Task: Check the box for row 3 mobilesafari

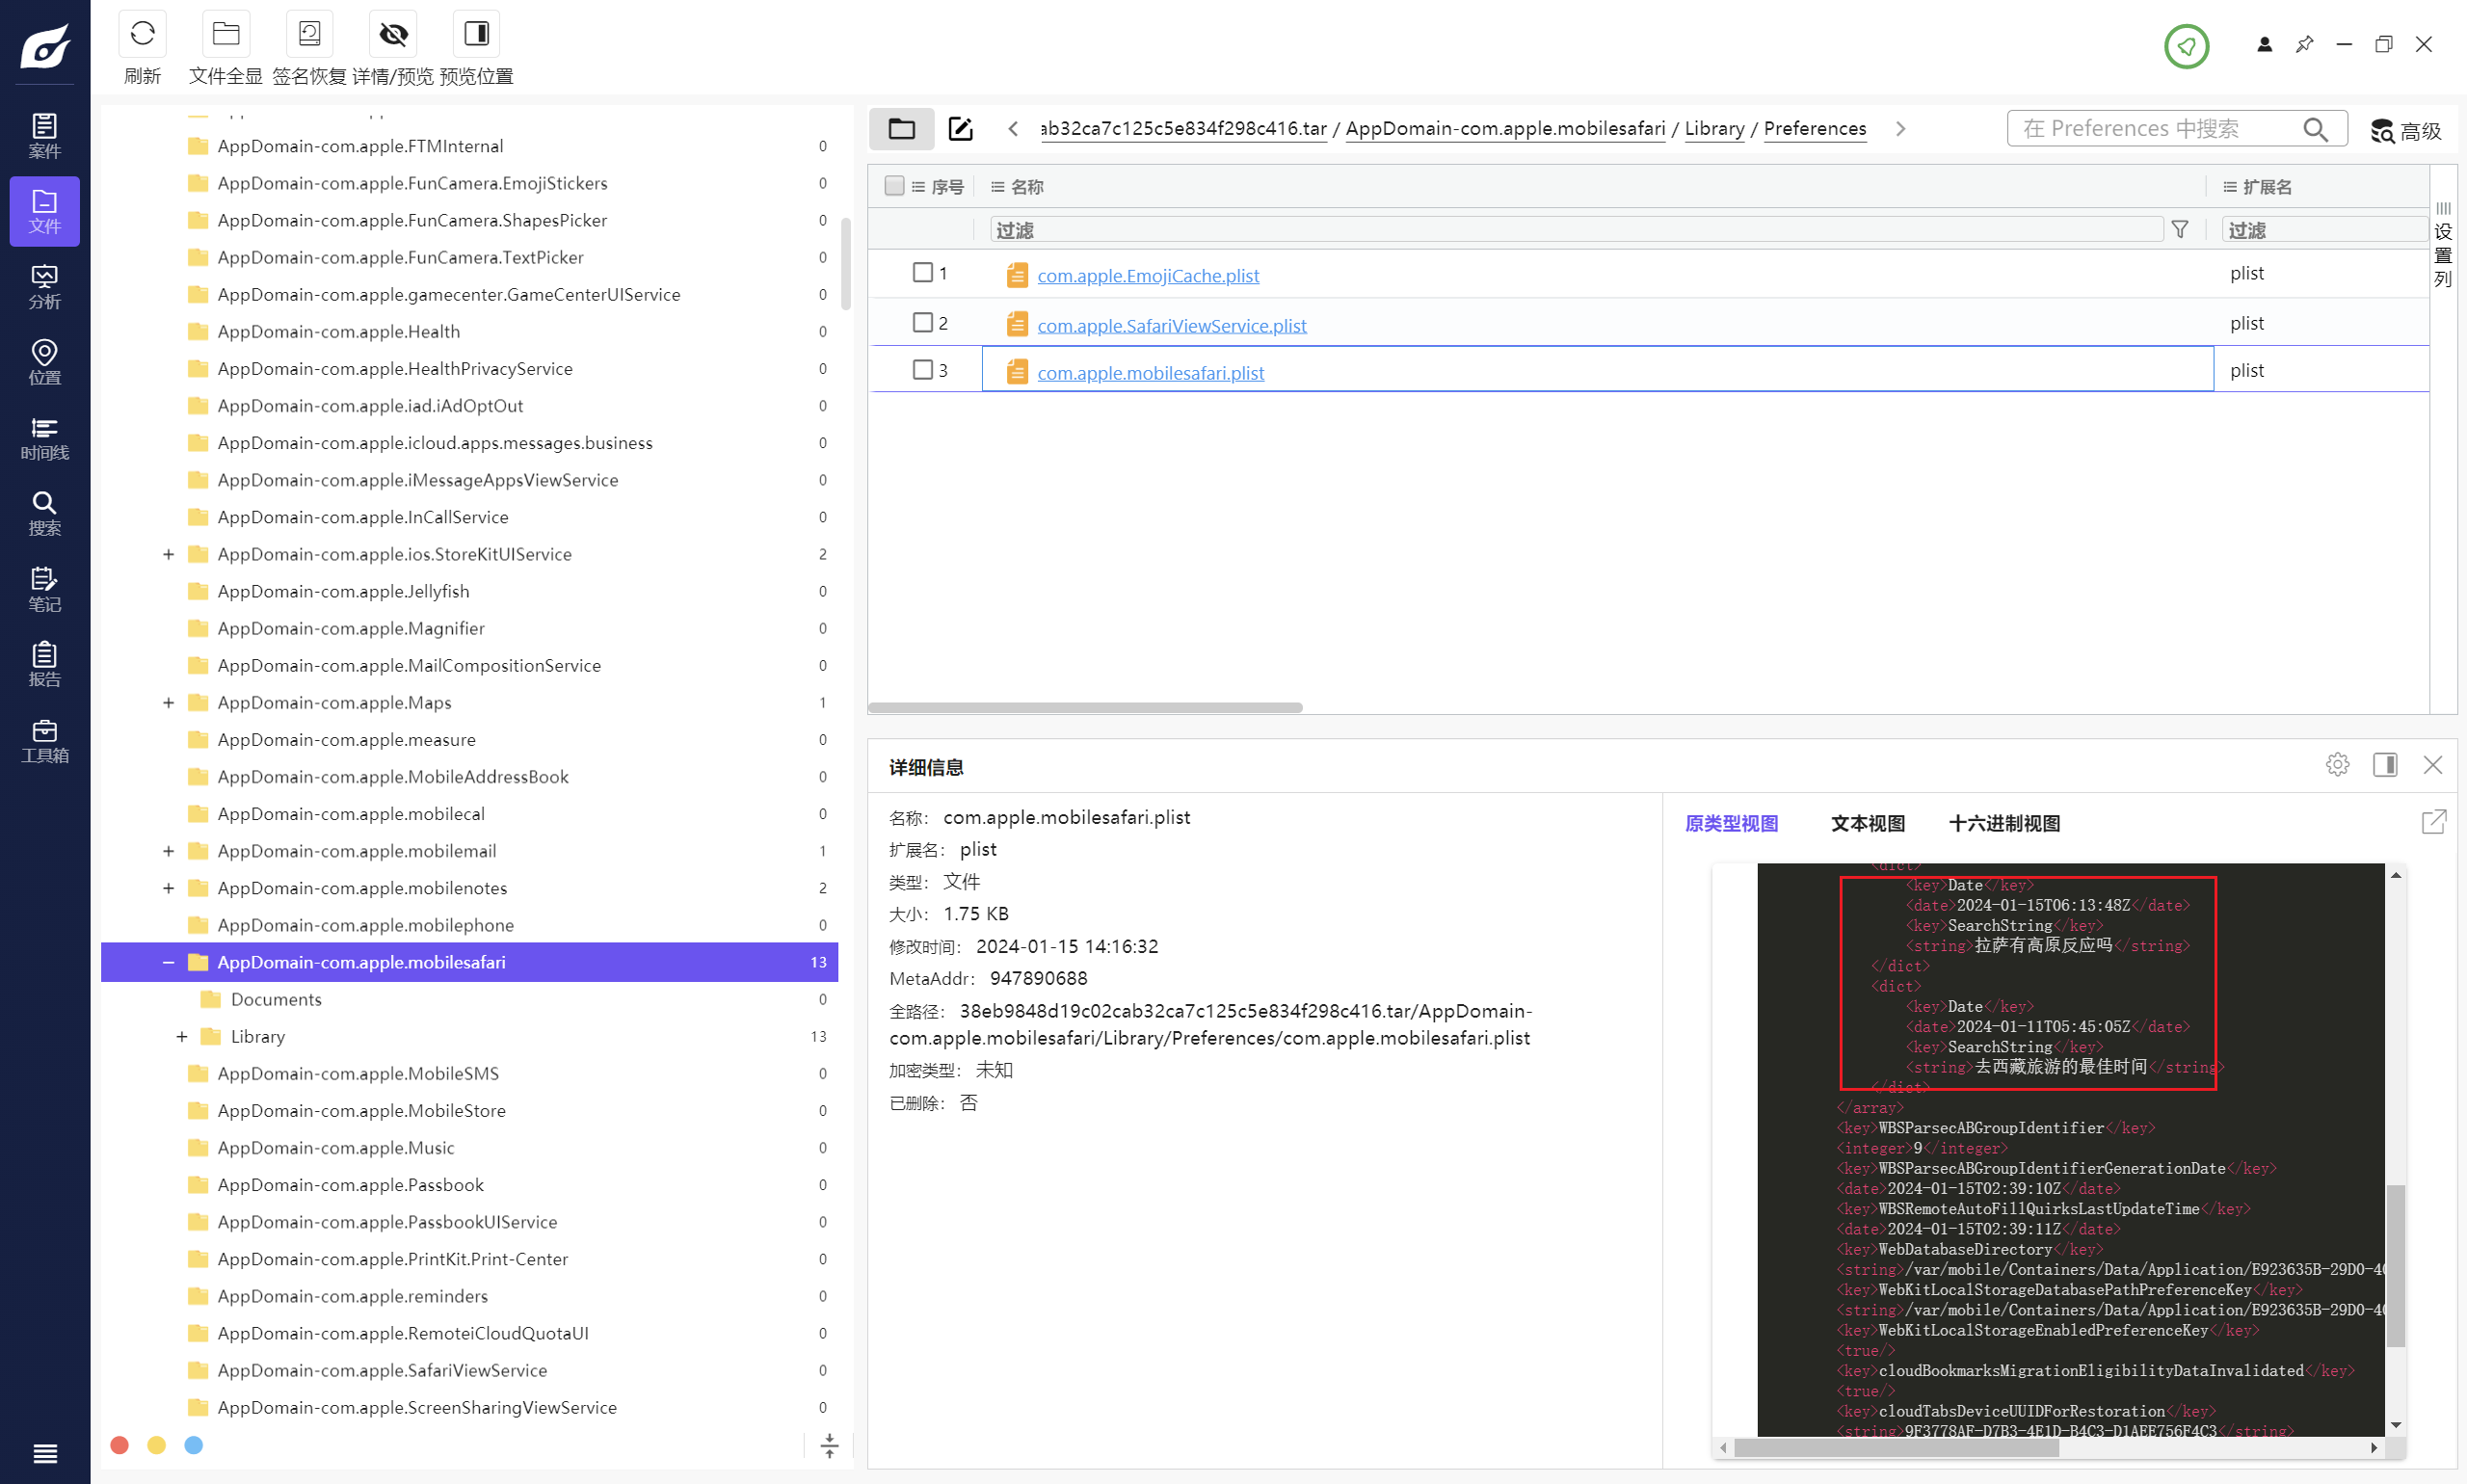Action: [x=922, y=369]
